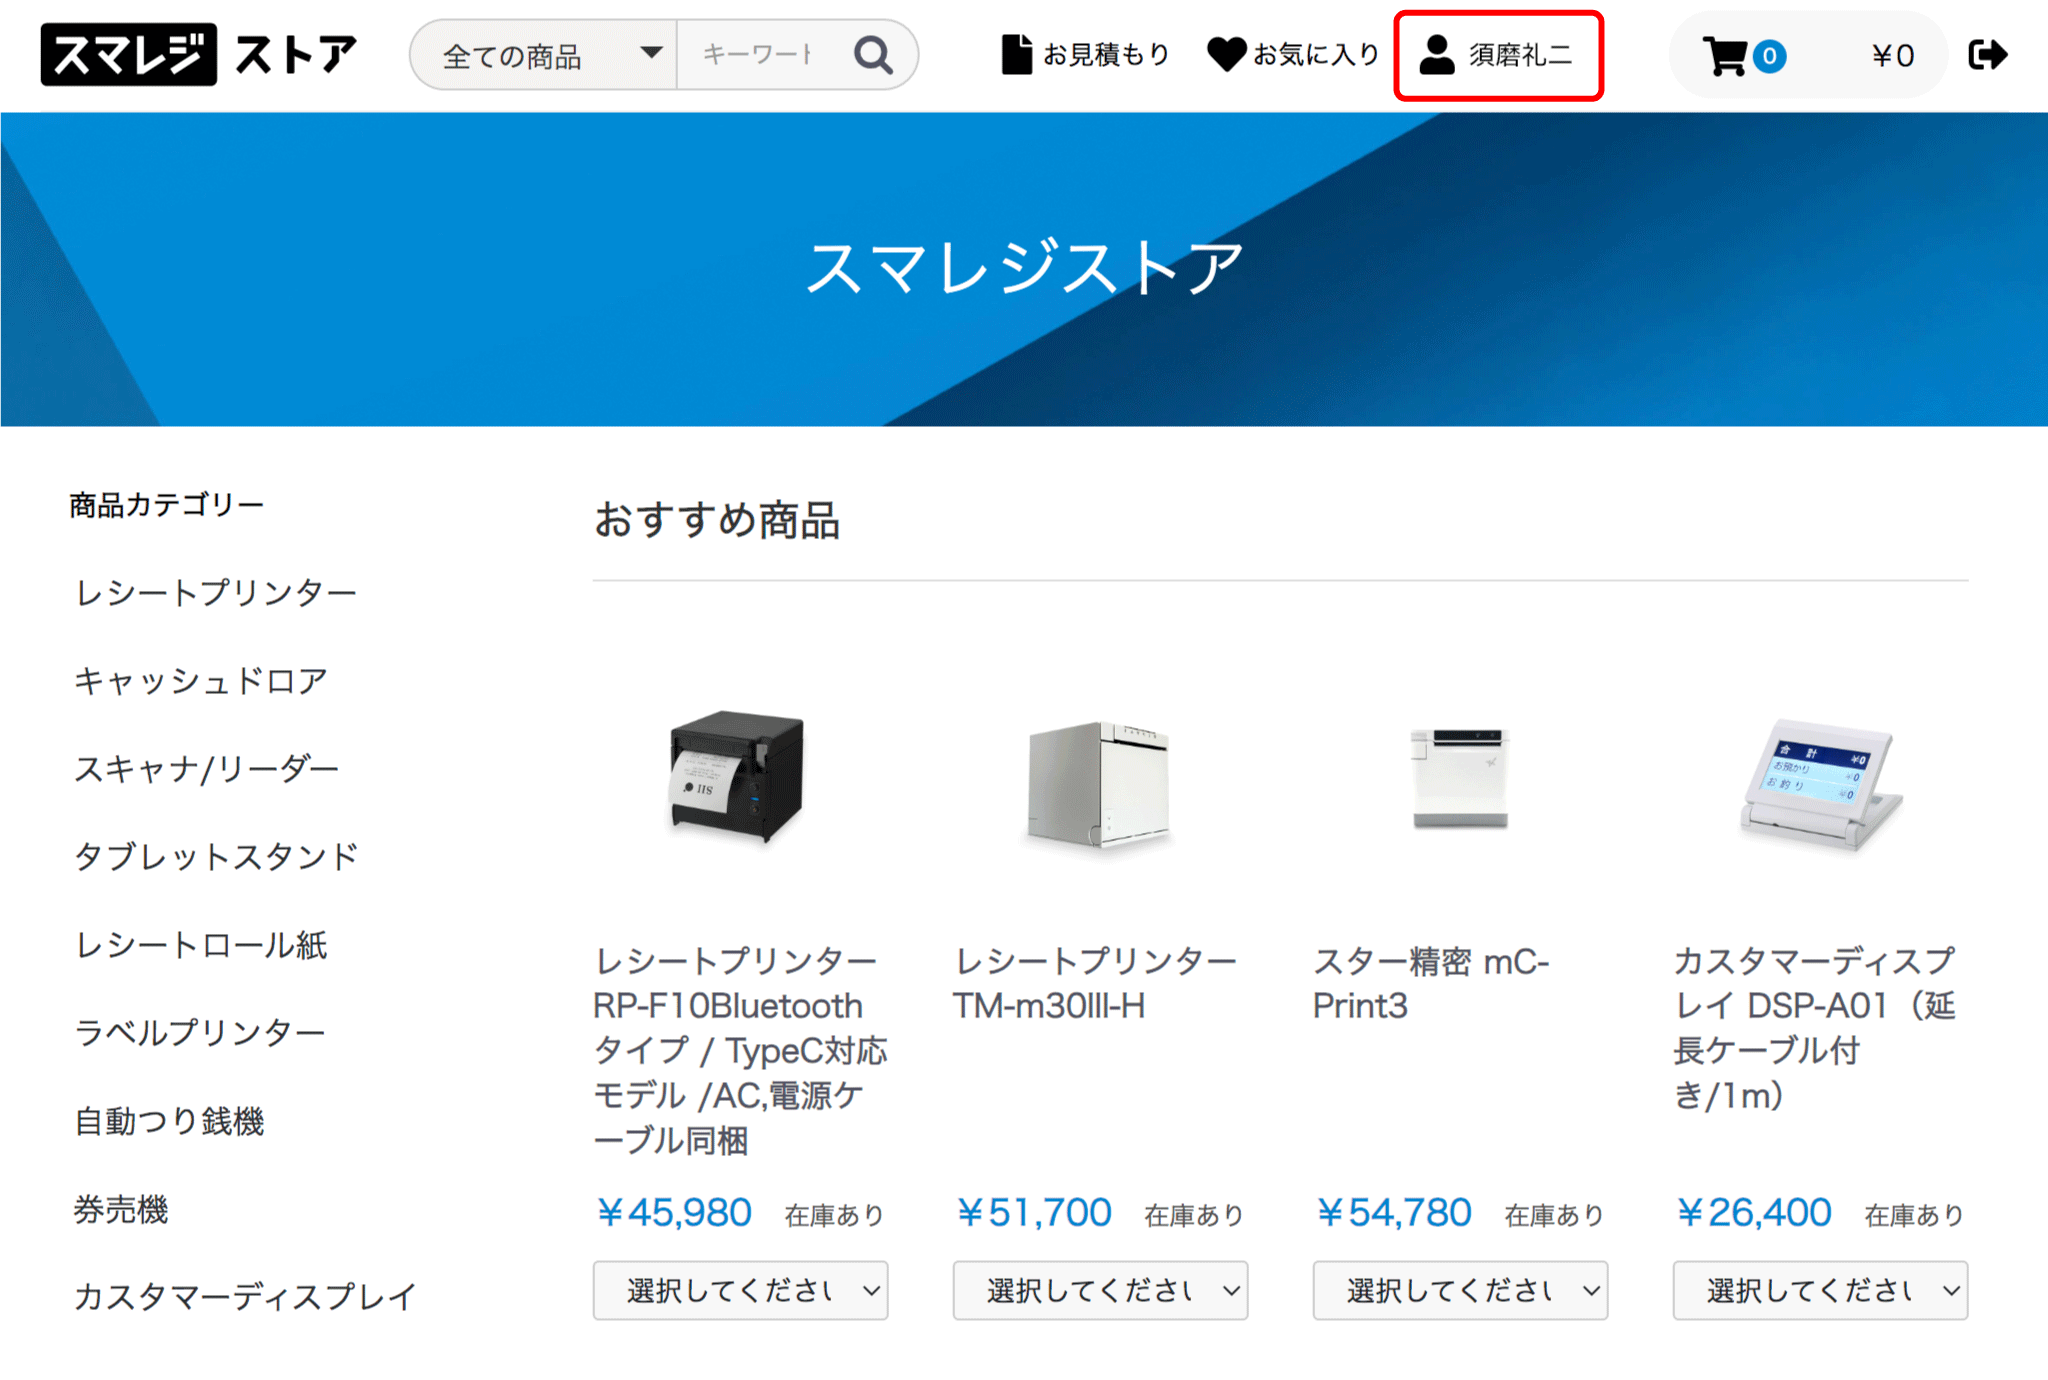Open quantity dropdown for mC-Print3

pyautogui.click(x=1460, y=1290)
